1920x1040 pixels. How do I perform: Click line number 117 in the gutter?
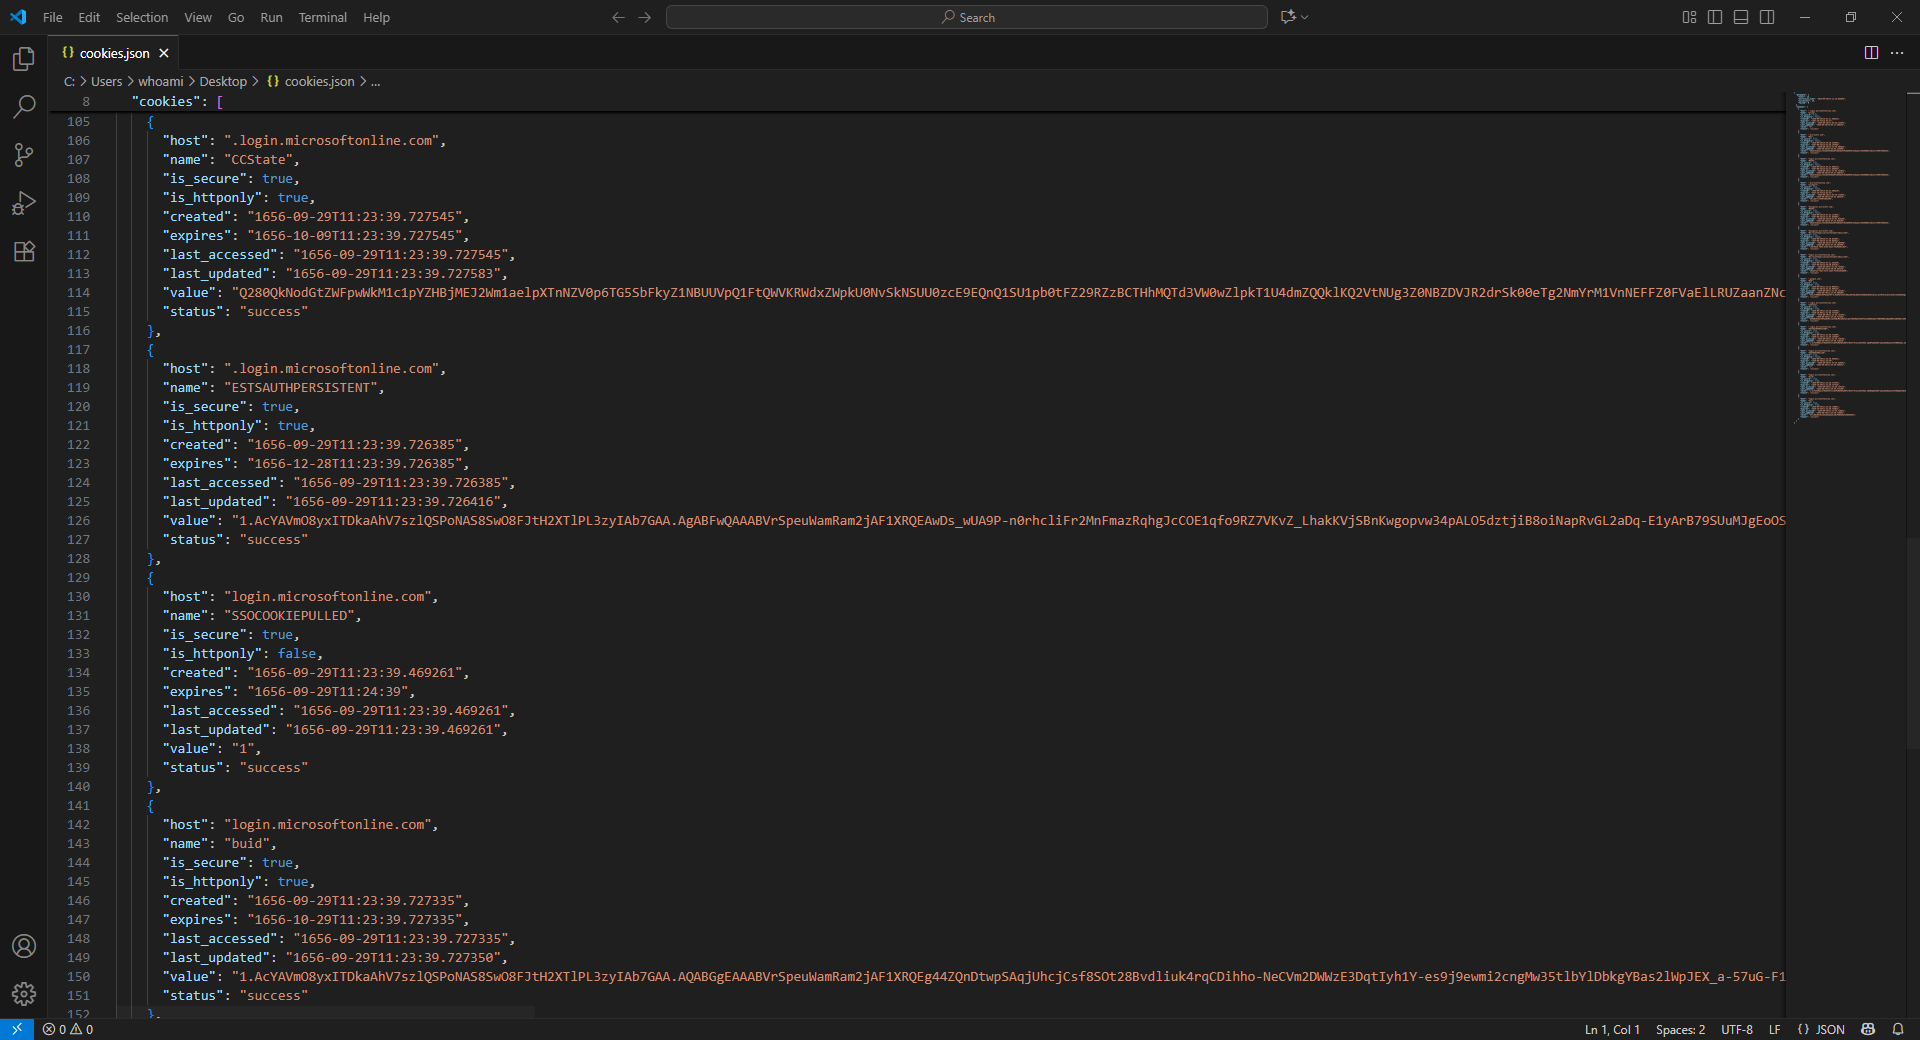[x=78, y=350]
